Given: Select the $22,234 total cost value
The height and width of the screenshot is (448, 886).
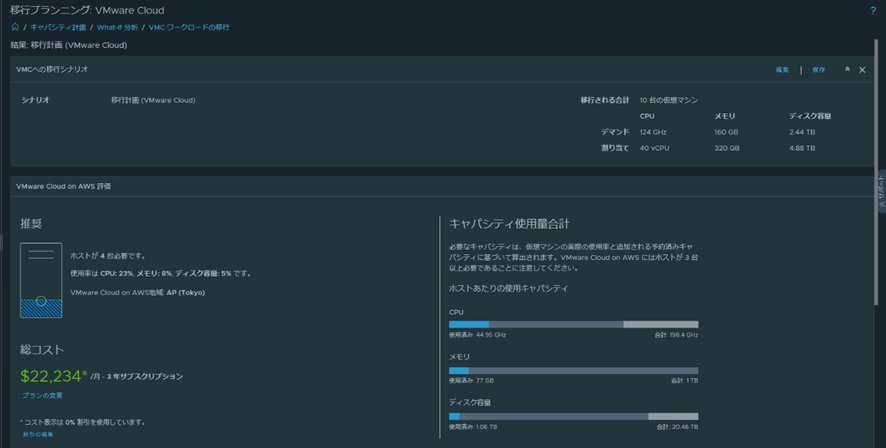Looking at the screenshot, I should tap(54, 376).
